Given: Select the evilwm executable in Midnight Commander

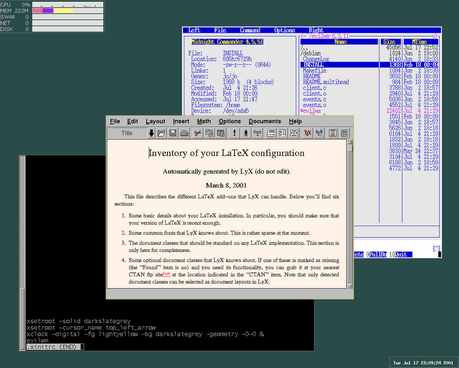Looking at the screenshot, I should [311, 111].
